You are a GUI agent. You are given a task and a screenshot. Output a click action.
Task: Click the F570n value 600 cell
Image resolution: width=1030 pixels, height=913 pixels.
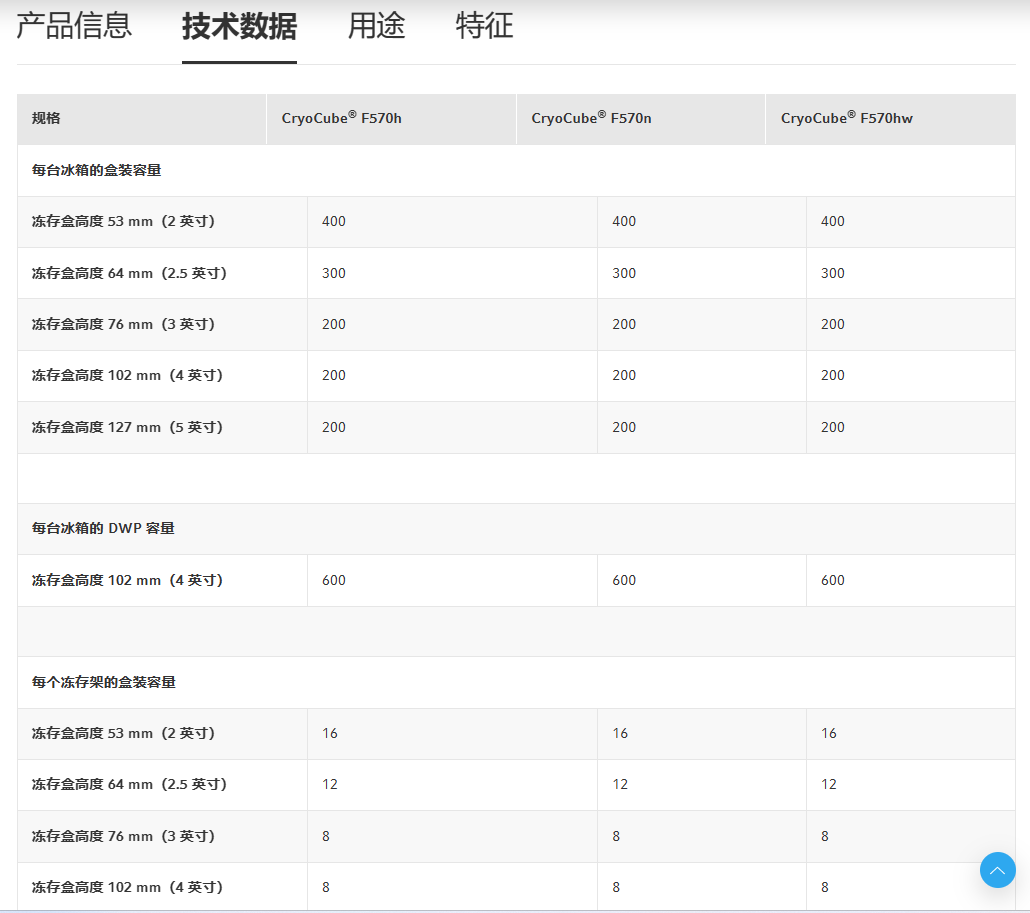(x=702, y=580)
